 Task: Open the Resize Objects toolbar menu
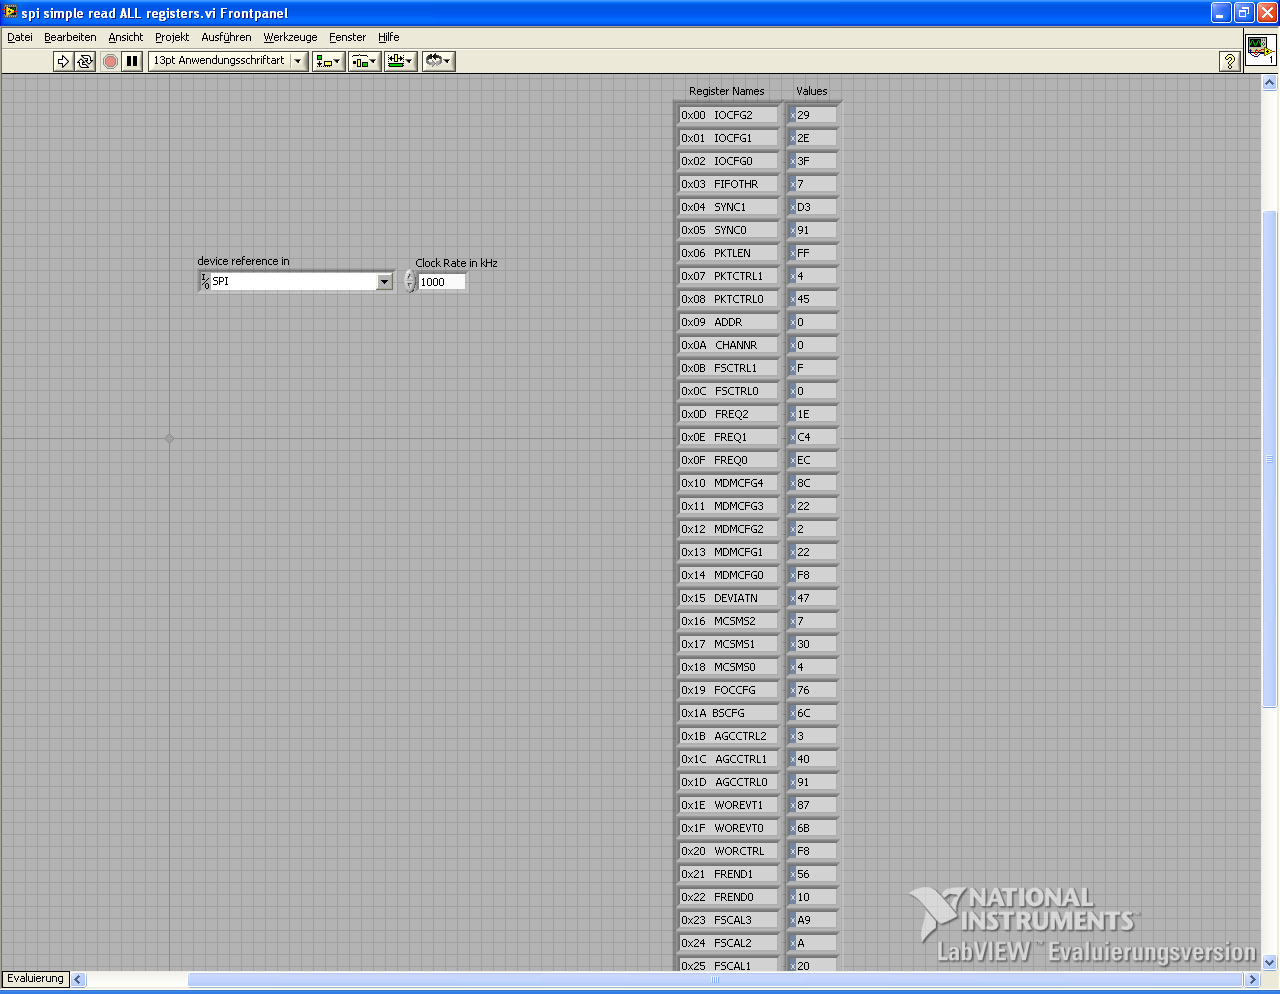pyautogui.click(x=400, y=61)
